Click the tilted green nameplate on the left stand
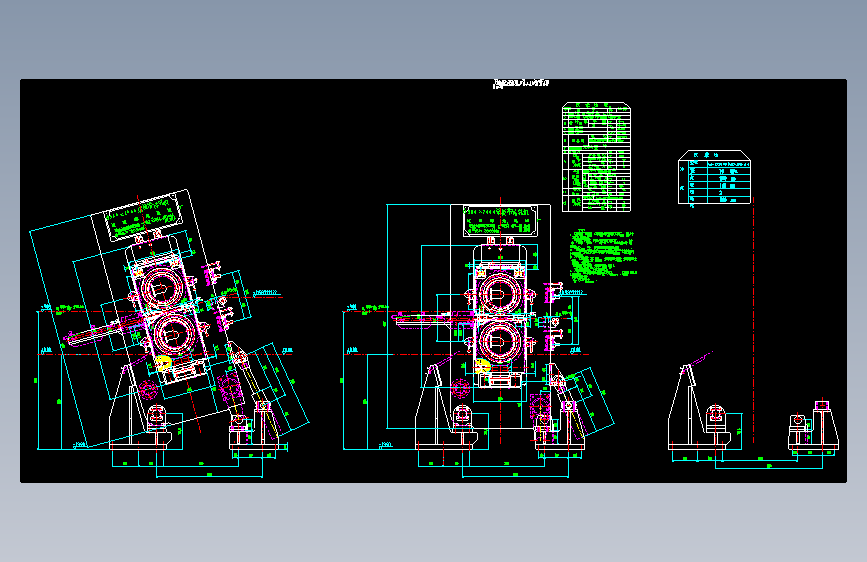The width and height of the screenshot is (867, 562). pos(144,216)
